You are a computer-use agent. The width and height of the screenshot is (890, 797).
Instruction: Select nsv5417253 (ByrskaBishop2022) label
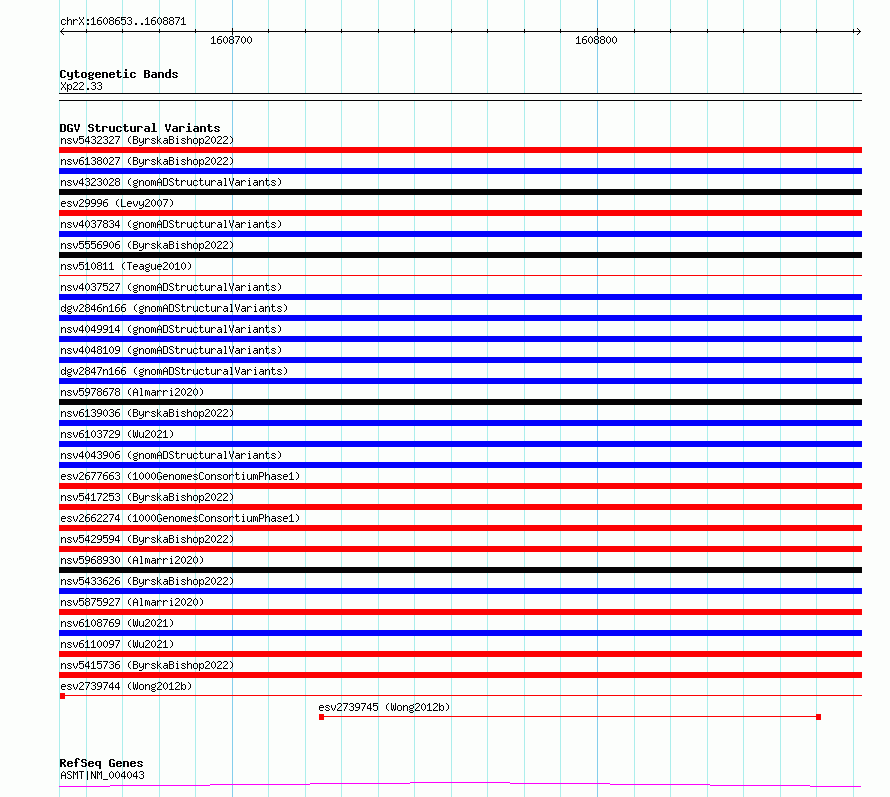point(147,497)
